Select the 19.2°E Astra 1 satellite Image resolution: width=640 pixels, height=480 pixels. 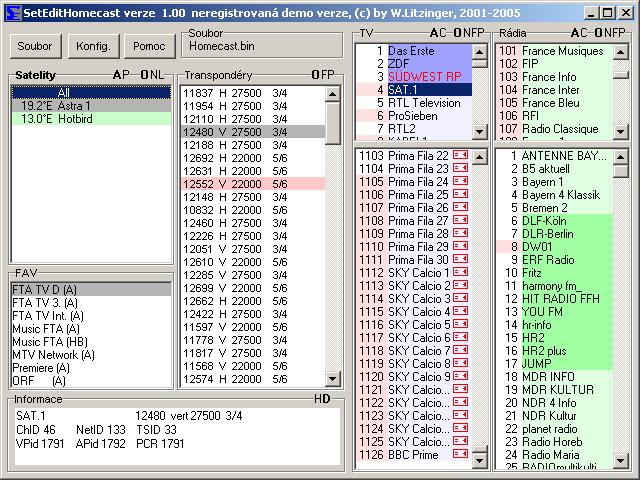pyautogui.click(x=91, y=106)
